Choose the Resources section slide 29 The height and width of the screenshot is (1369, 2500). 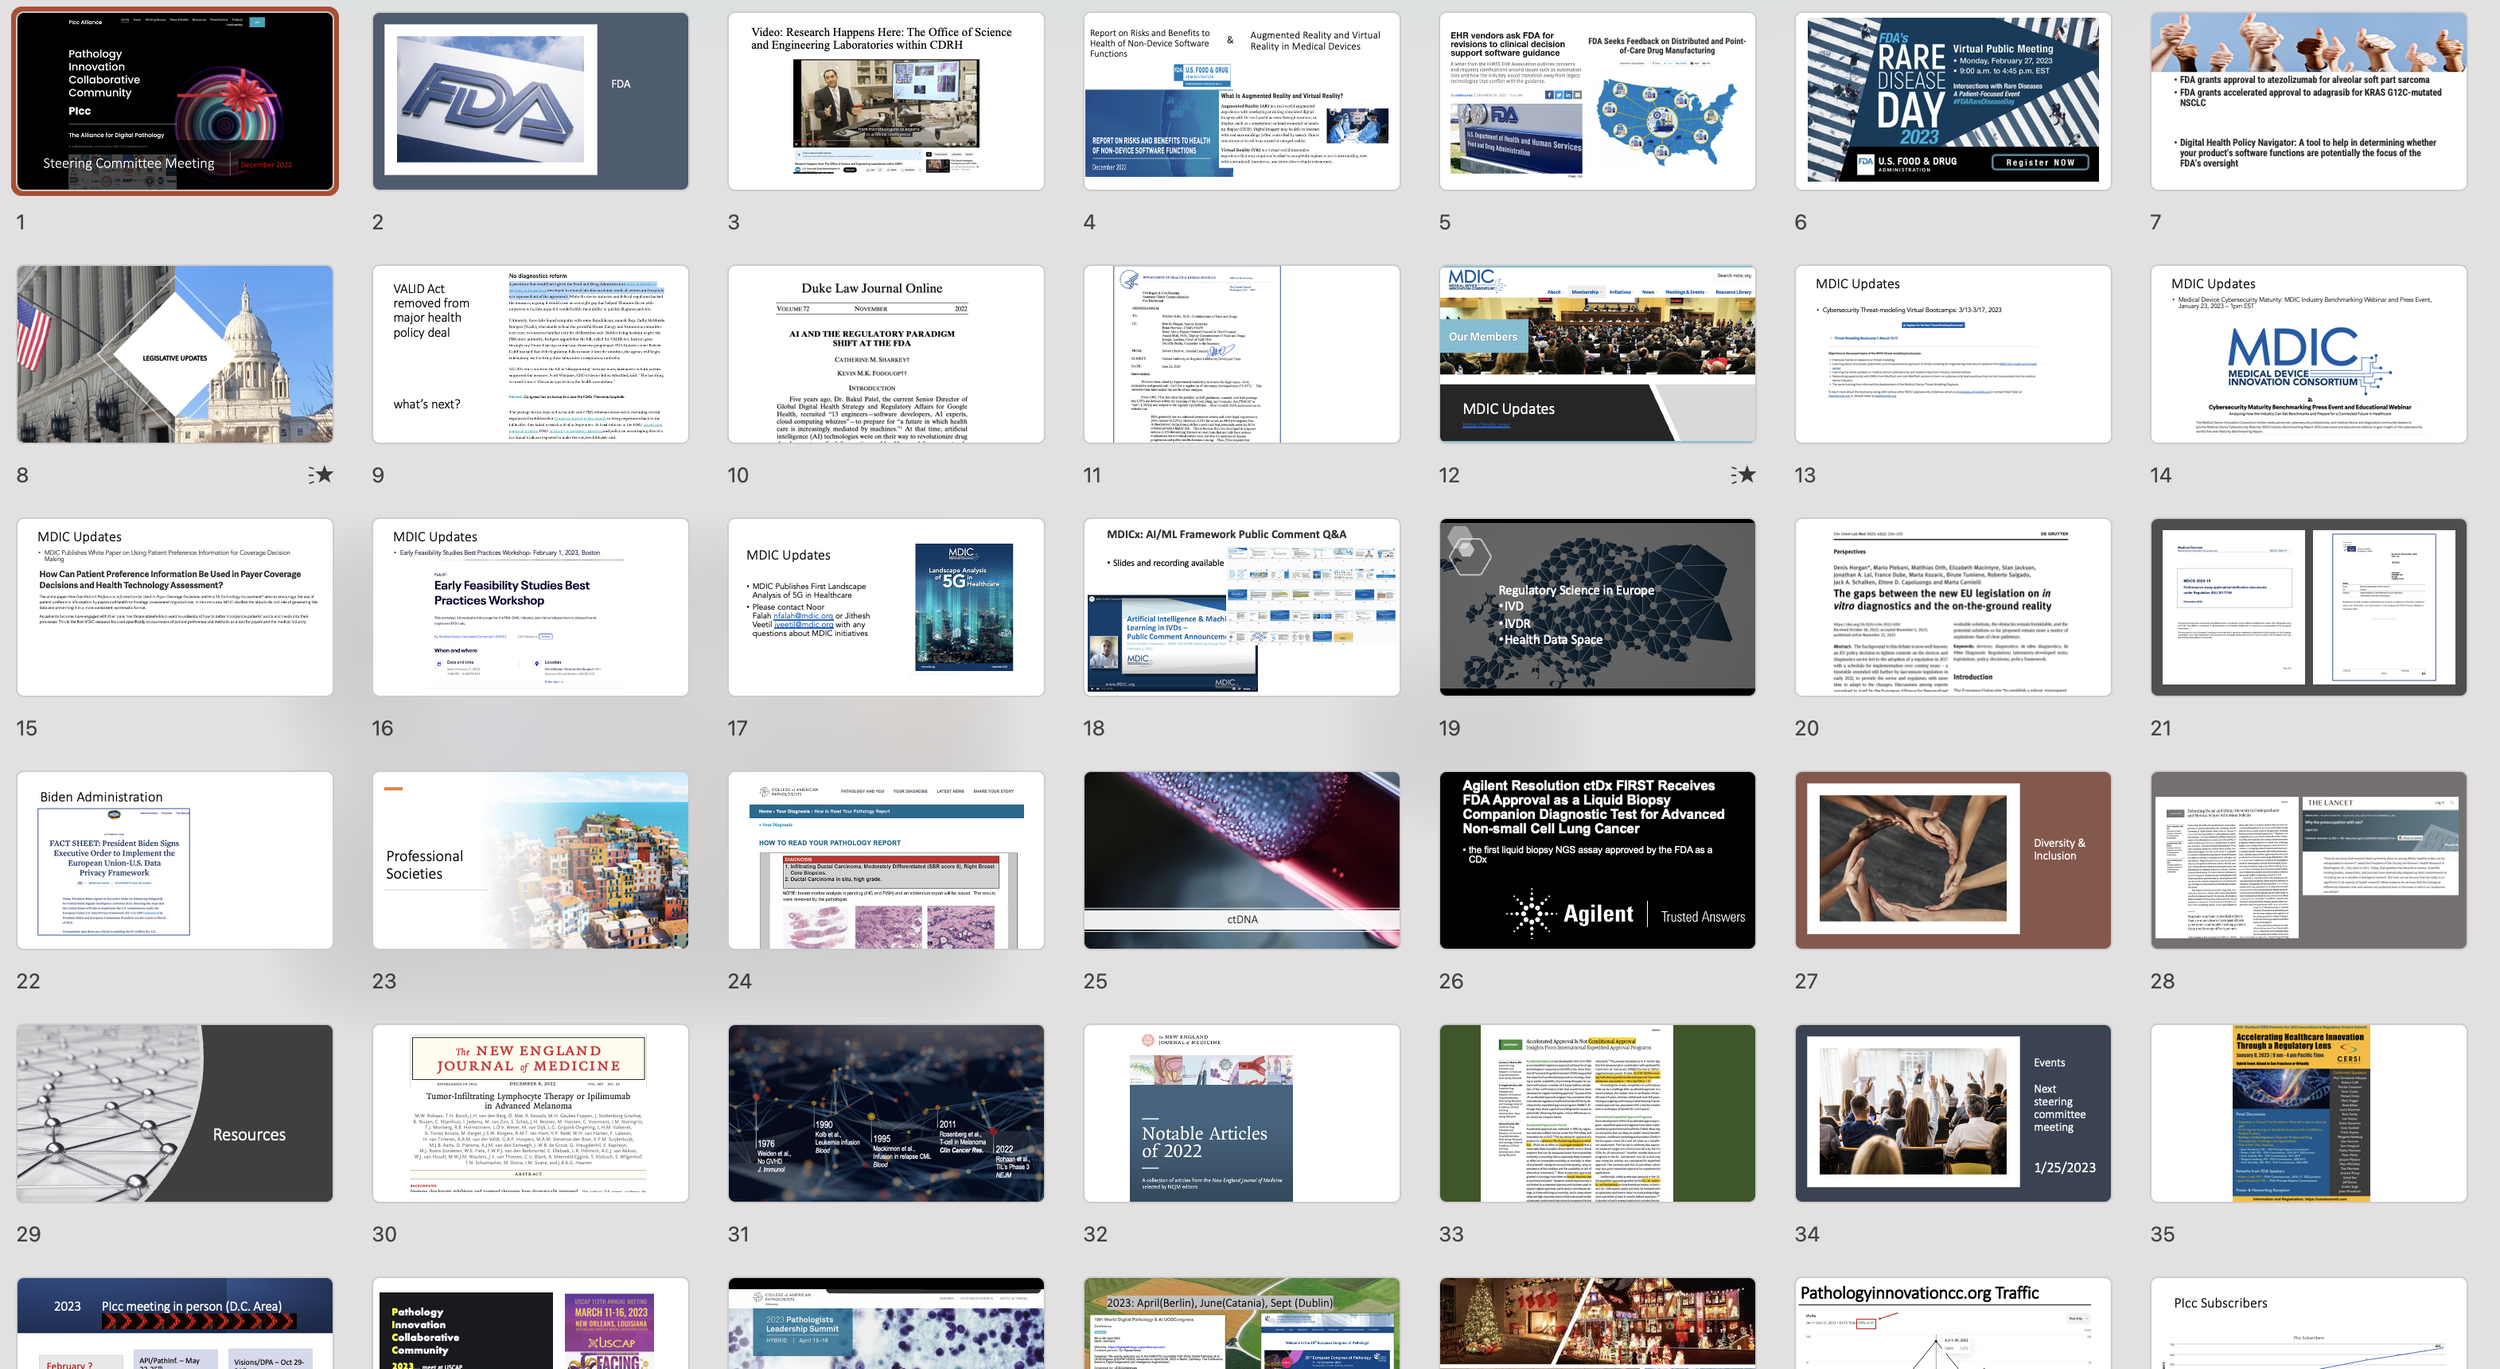point(175,1113)
